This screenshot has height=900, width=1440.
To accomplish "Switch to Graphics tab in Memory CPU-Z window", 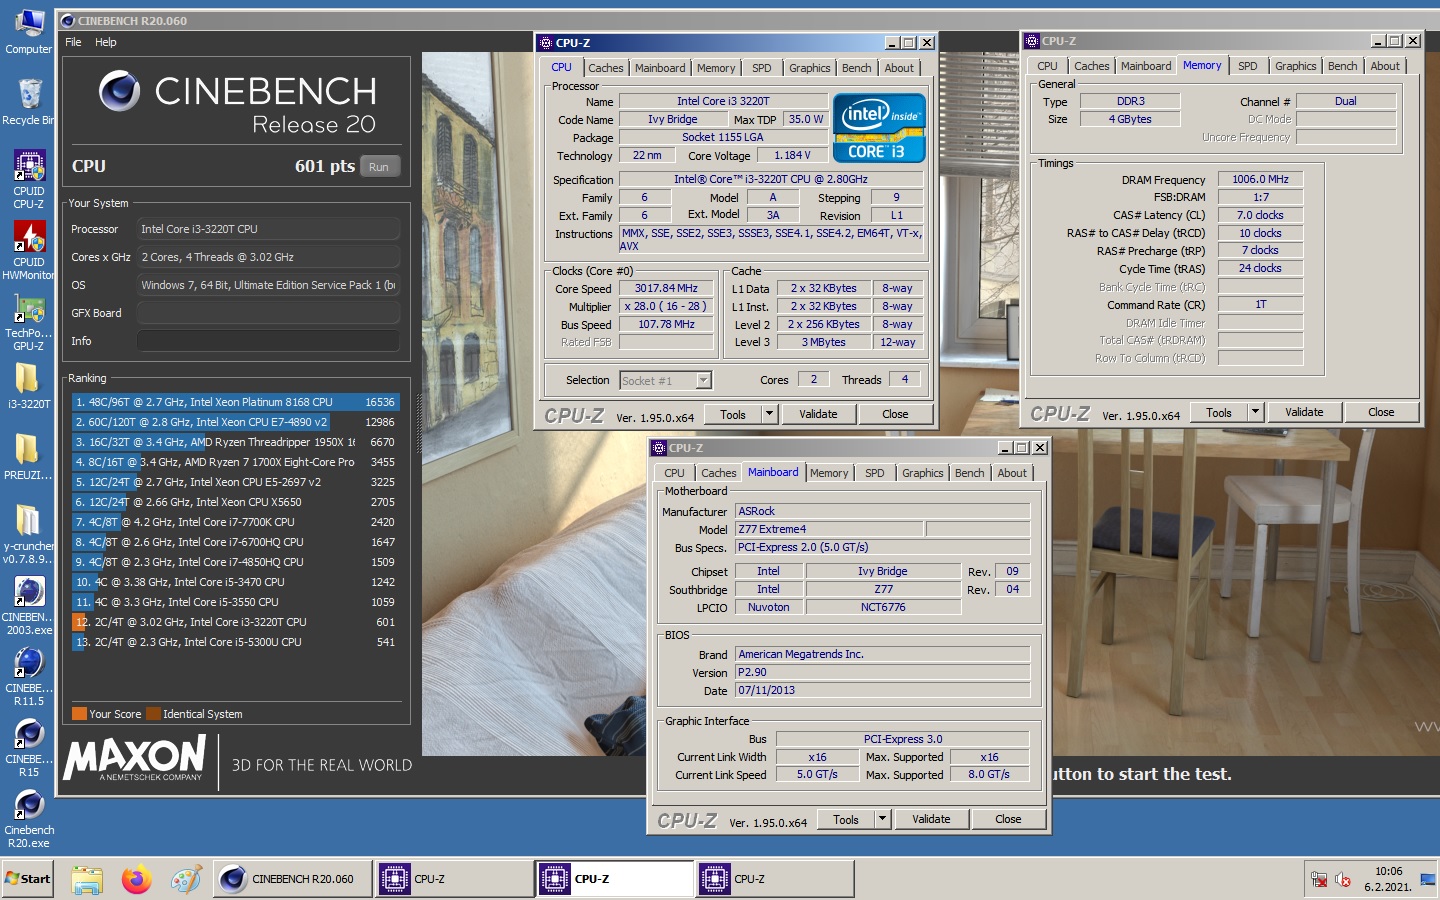I will click(x=1295, y=66).
